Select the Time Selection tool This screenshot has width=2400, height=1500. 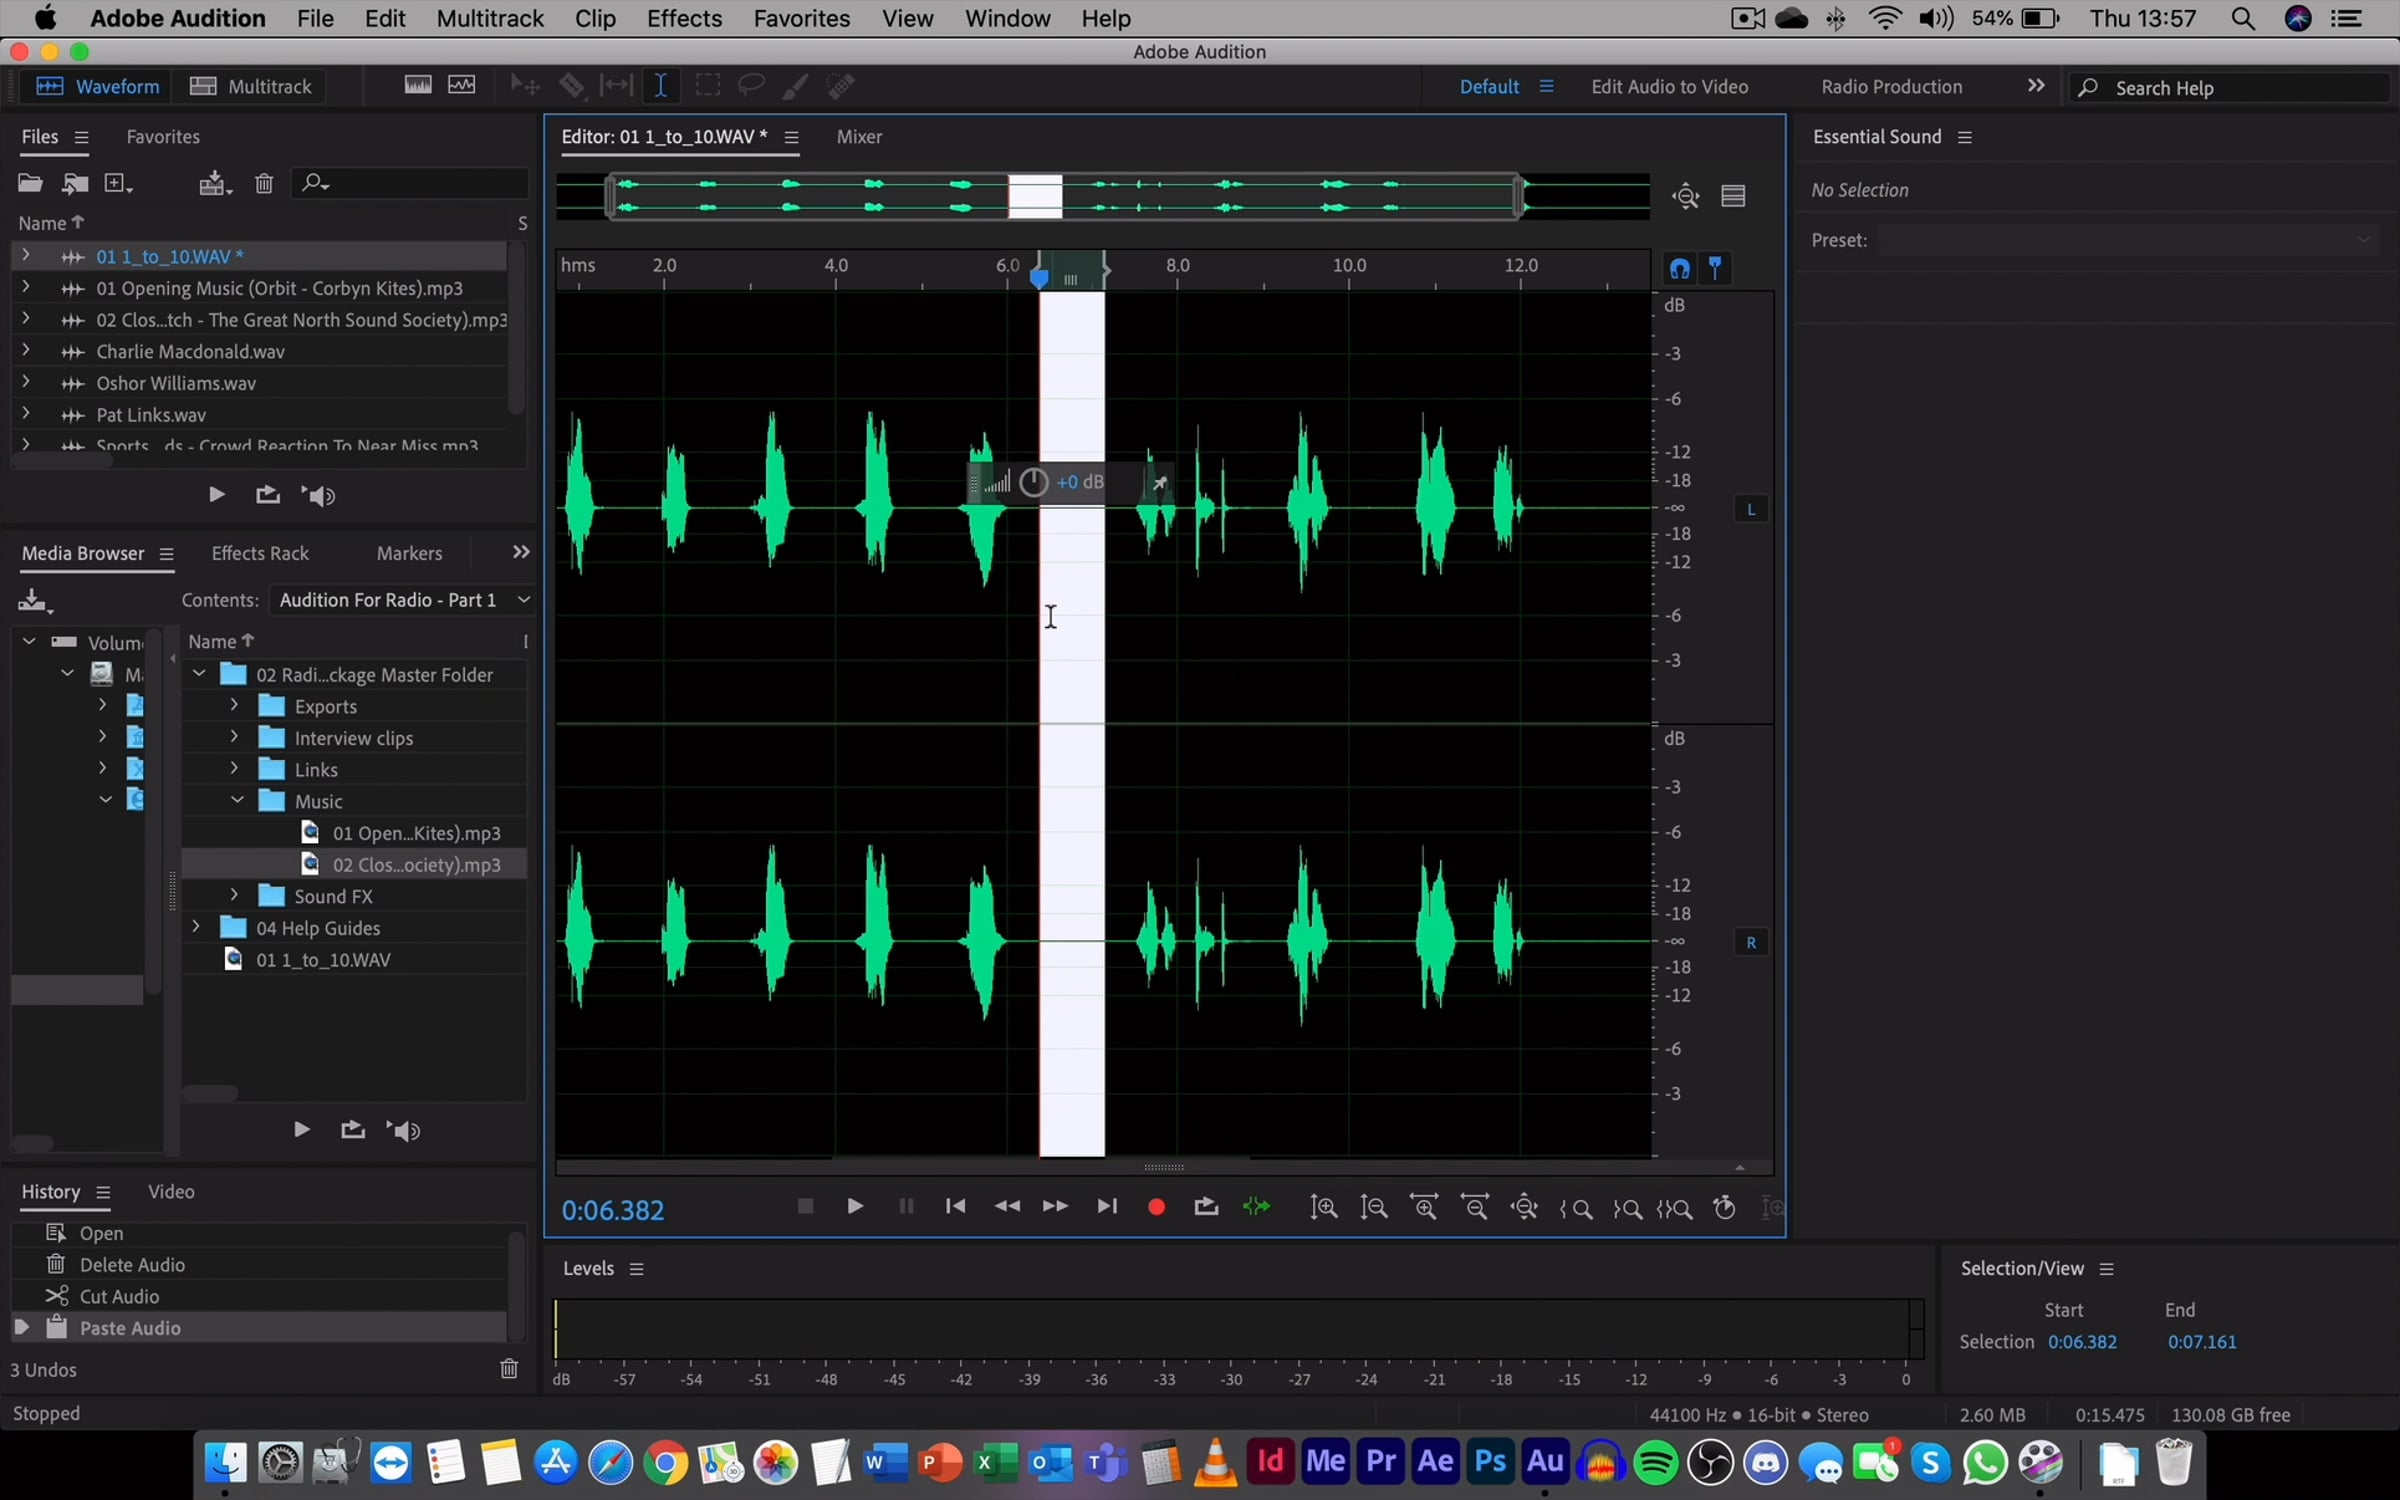pos(661,86)
